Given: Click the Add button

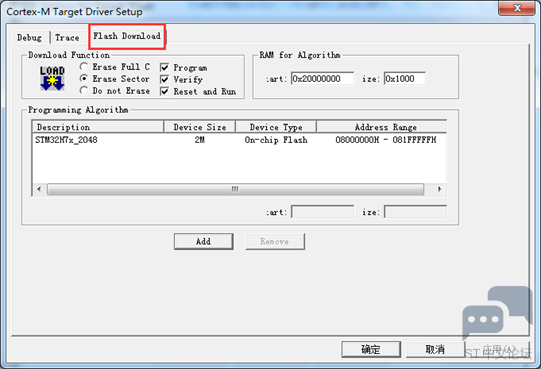Looking at the screenshot, I should tap(204, 241).
